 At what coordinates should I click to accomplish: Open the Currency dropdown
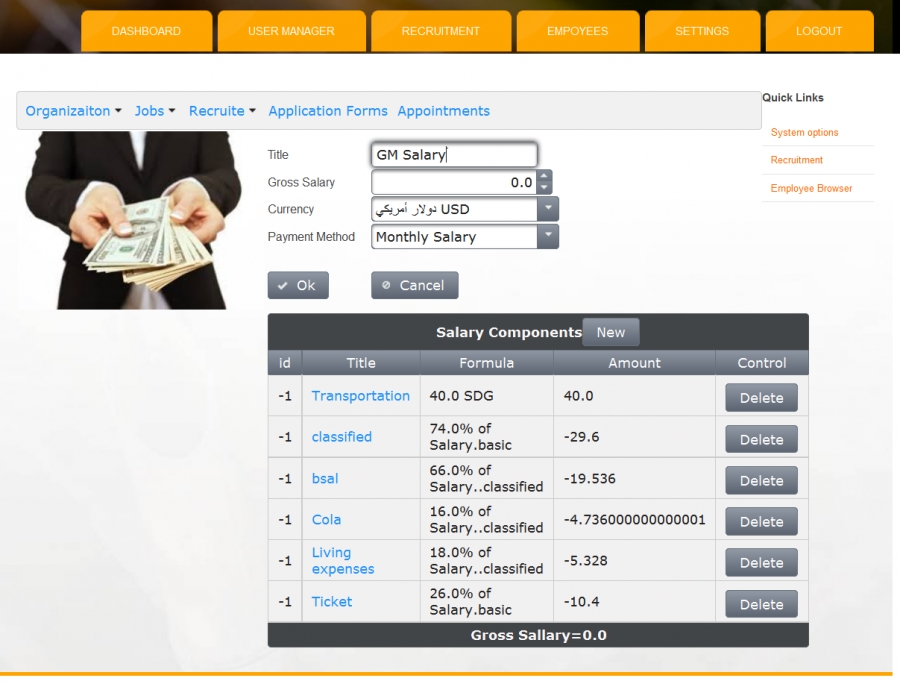[547, 209]
